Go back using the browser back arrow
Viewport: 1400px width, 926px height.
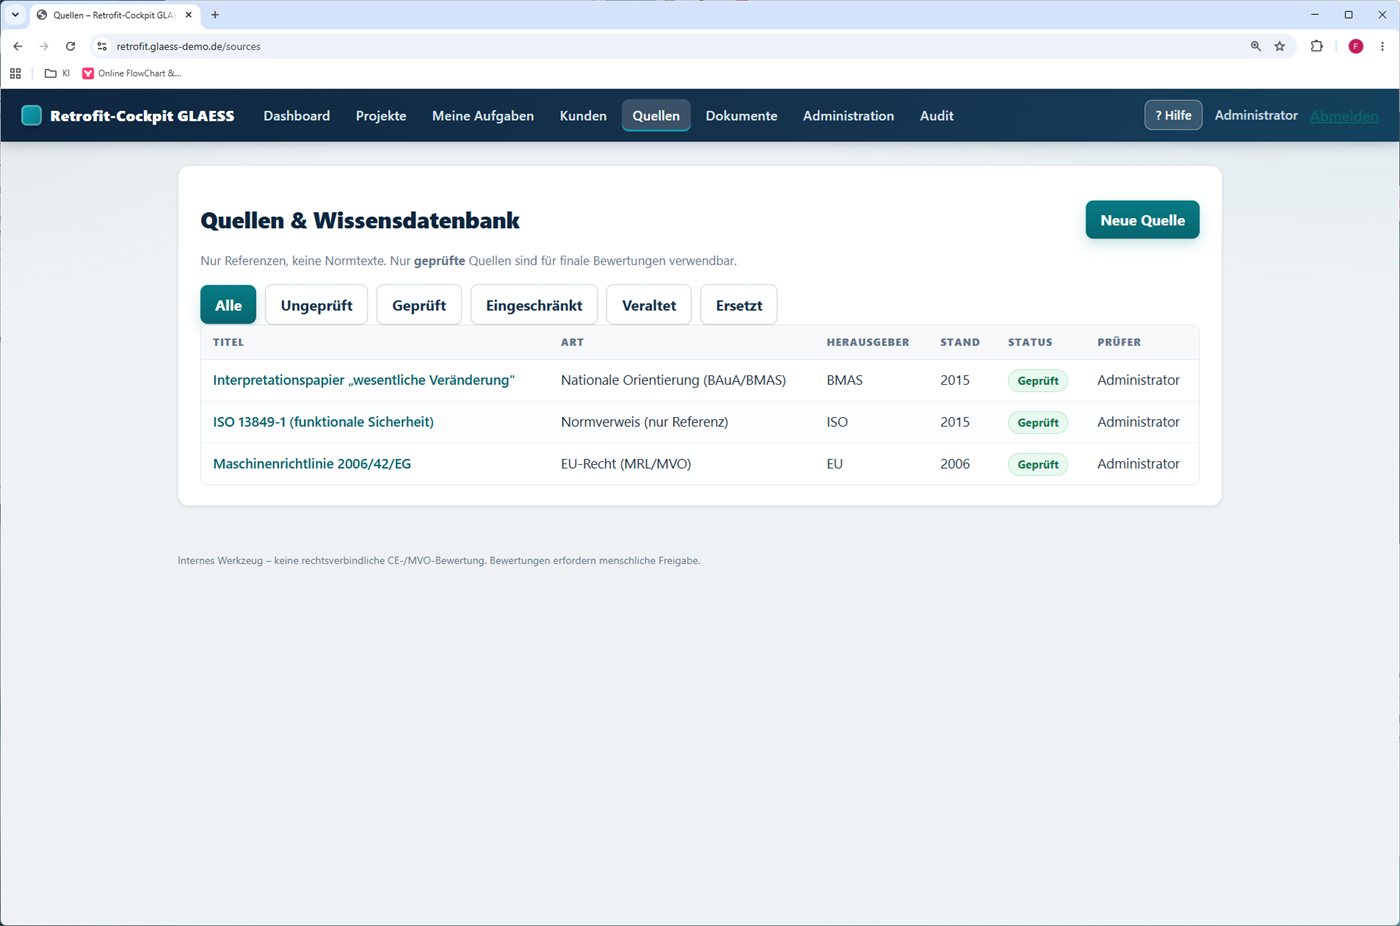[x=18, y=46]
